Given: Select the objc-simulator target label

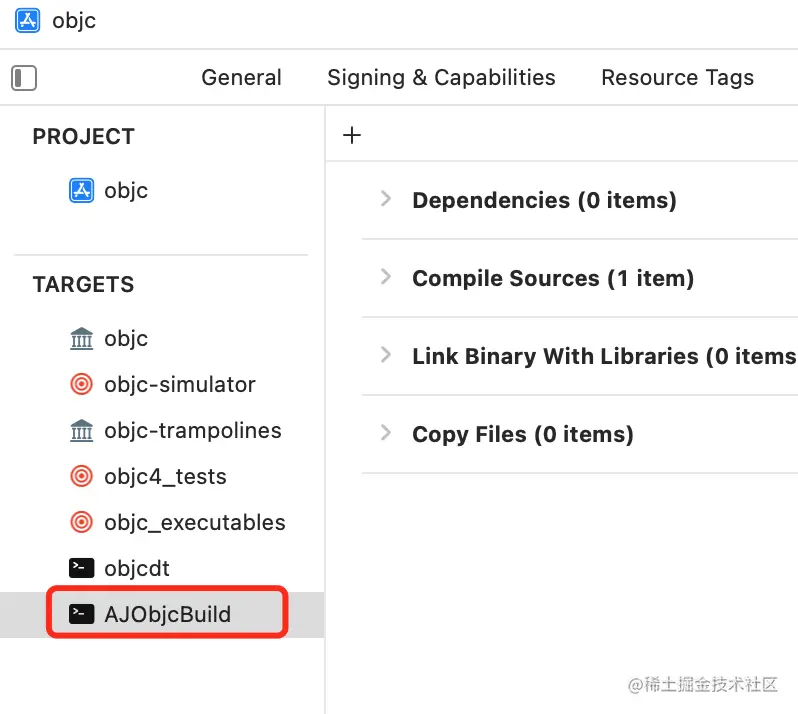Looking at the screenshot, I should [179, 385].
